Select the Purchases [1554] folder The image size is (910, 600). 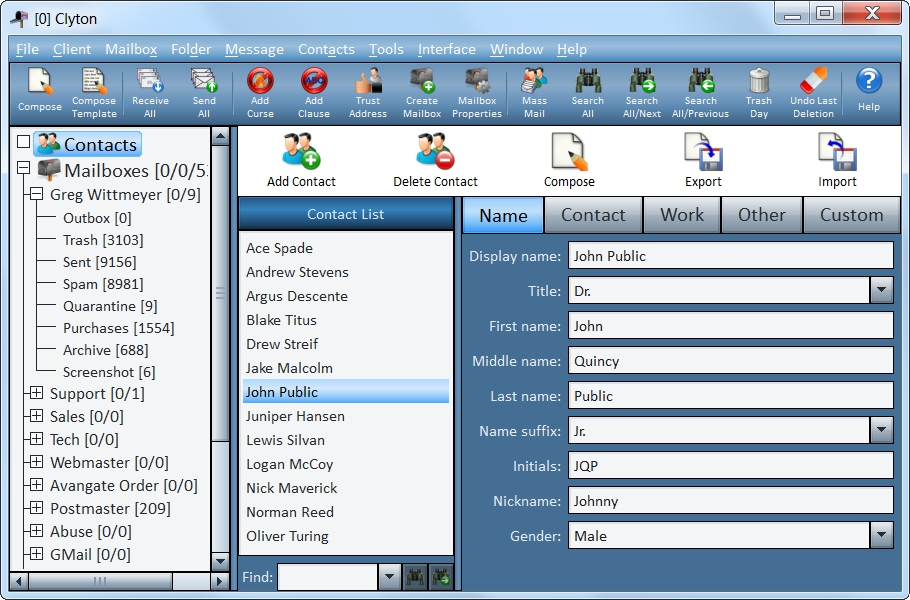pos(118,328)
